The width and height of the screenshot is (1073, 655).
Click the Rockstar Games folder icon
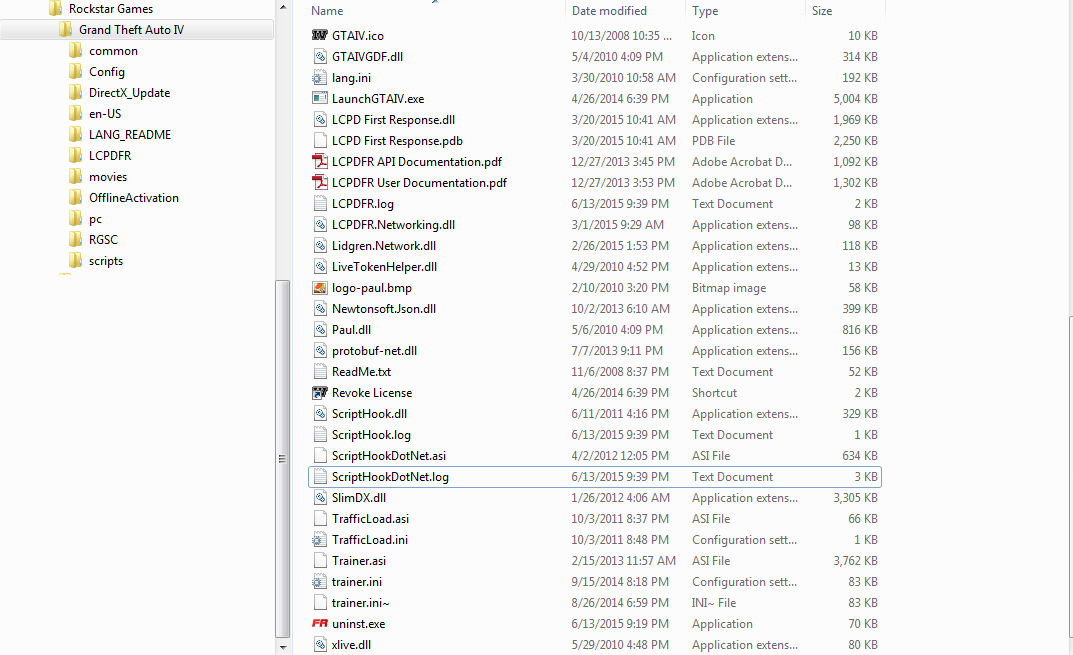point(55,8)
